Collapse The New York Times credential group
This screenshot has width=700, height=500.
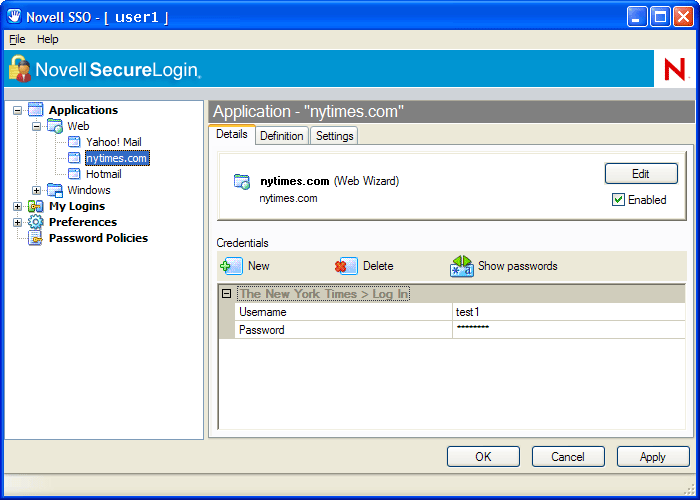[226, 293]
